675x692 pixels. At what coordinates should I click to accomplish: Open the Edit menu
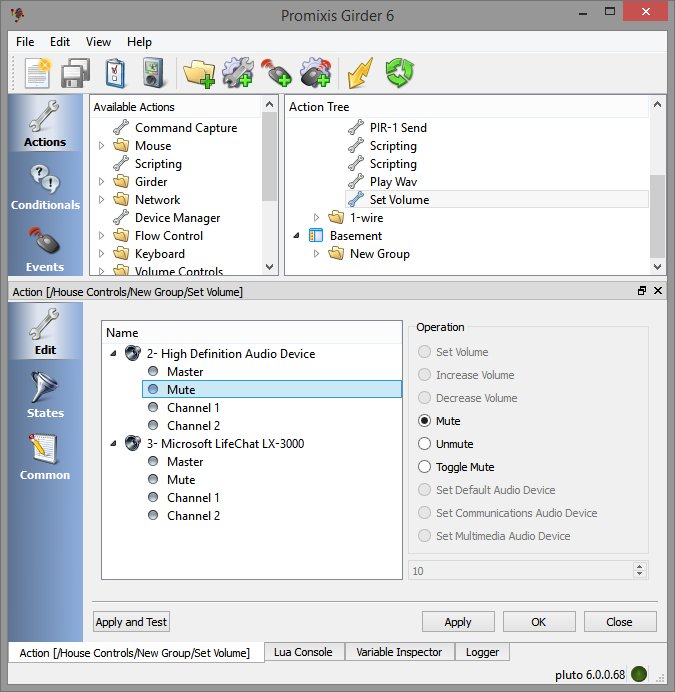coord(60,42)
